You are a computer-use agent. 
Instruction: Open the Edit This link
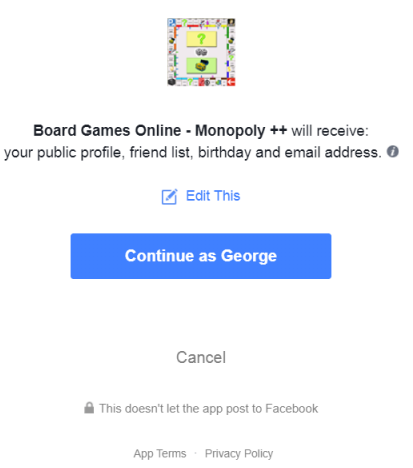(x=213, y=196)
